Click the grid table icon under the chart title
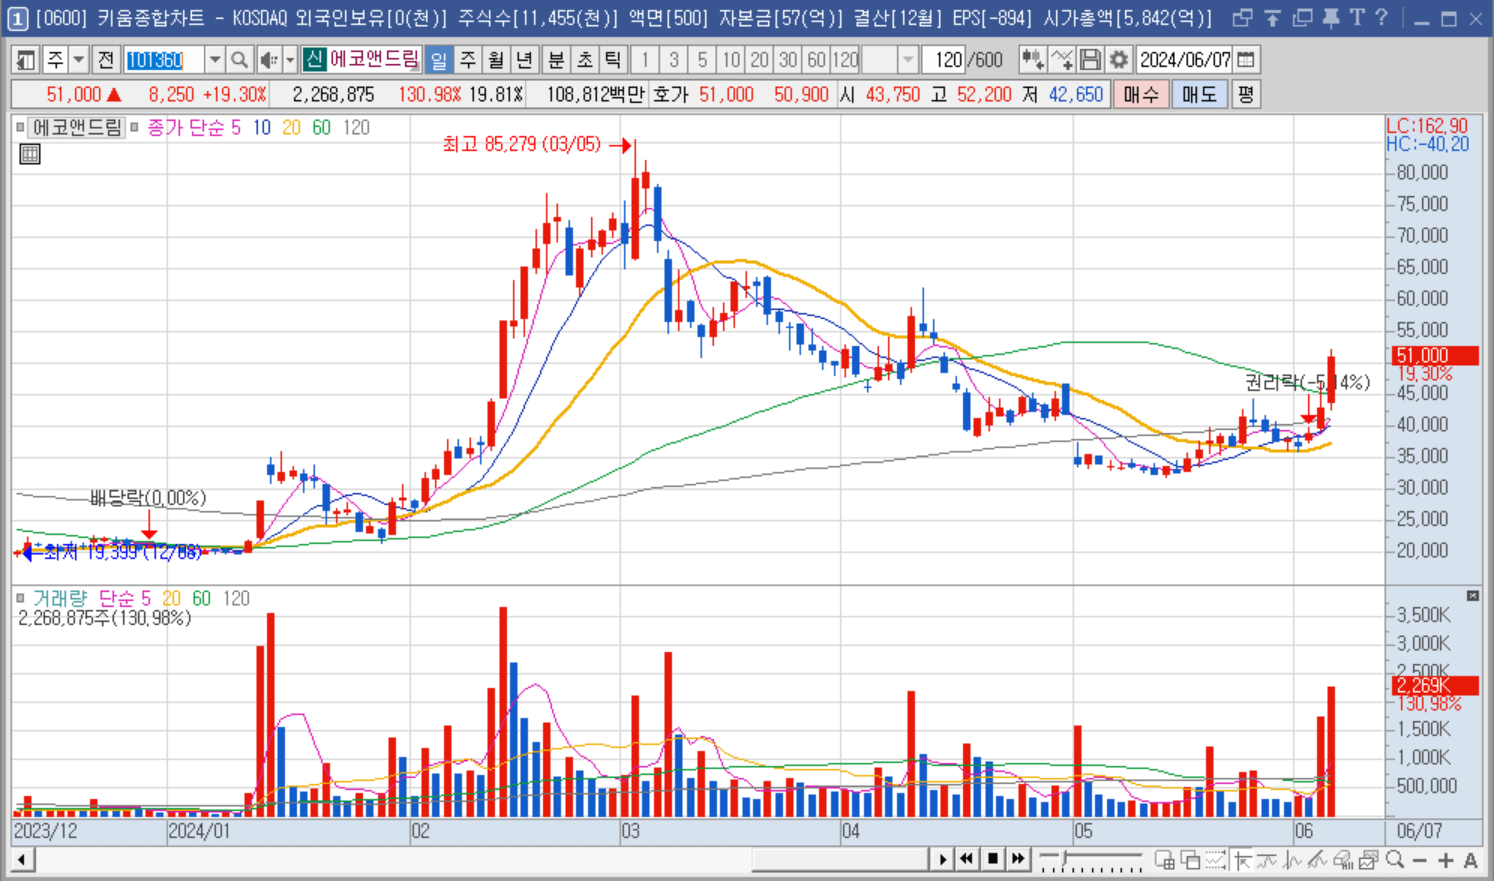 point(30,154)
